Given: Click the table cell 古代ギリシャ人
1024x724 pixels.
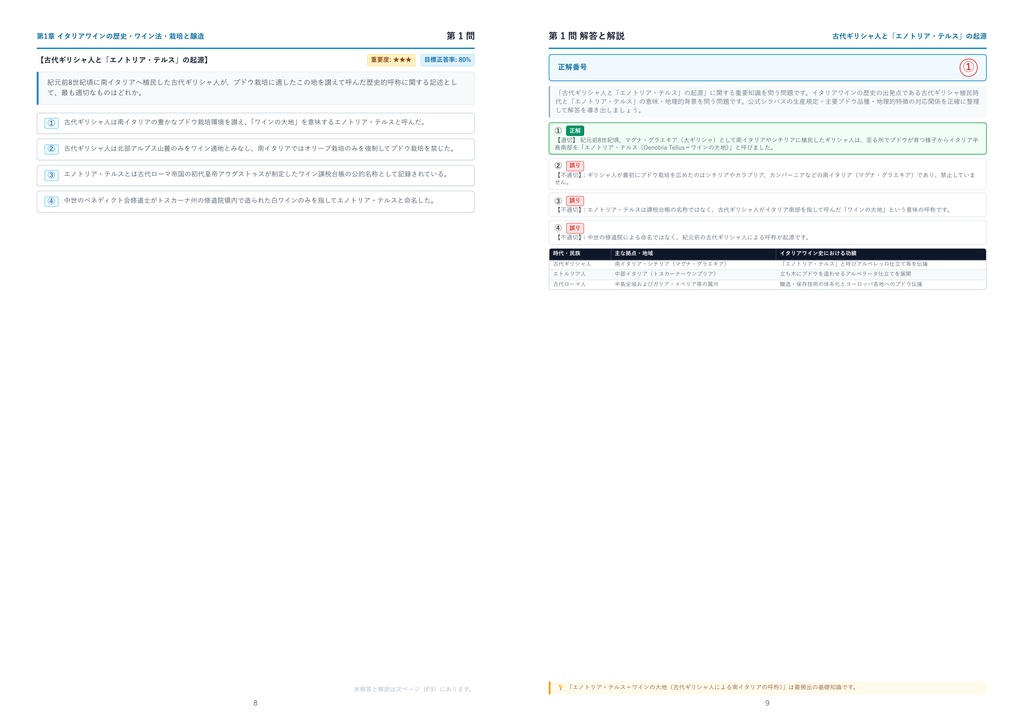Looking at the screenshot, I should [572, 264].
